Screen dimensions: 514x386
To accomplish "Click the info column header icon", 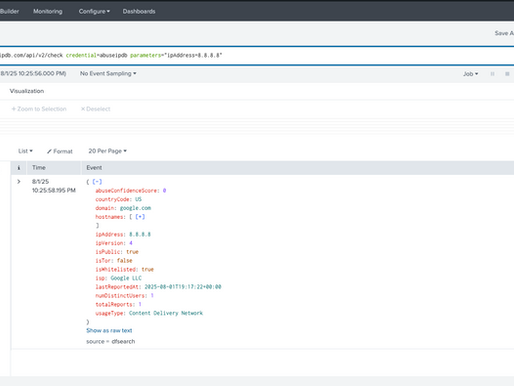I will click(x=19, y=168).
